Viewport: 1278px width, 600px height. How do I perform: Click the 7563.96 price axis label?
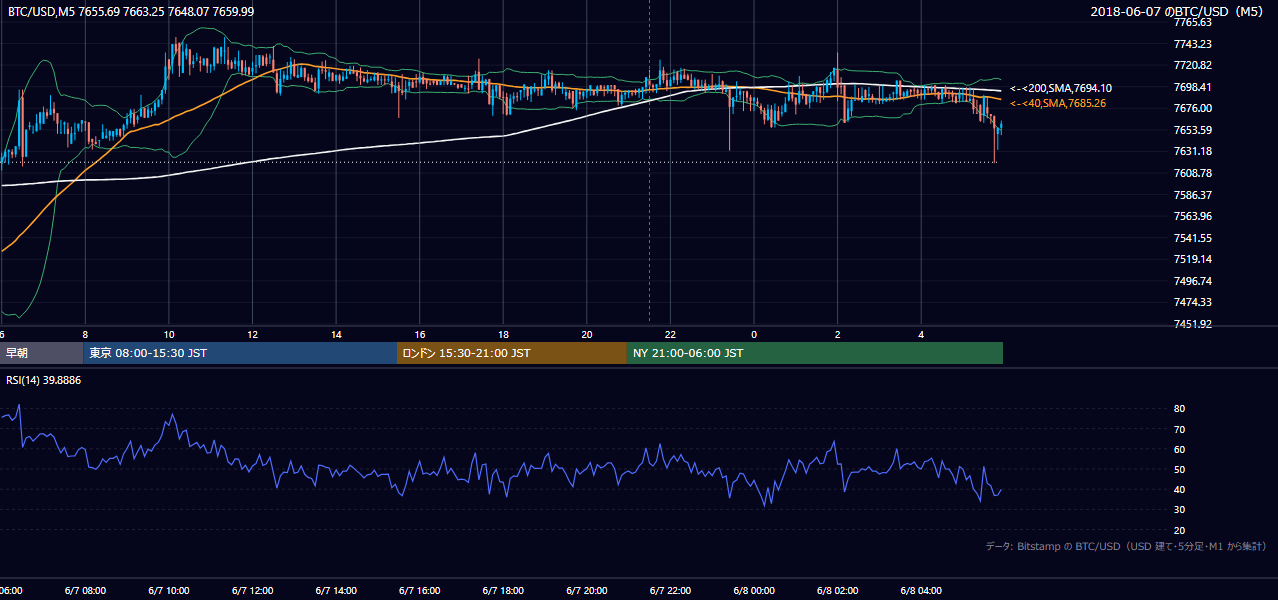click(1193, 216)
